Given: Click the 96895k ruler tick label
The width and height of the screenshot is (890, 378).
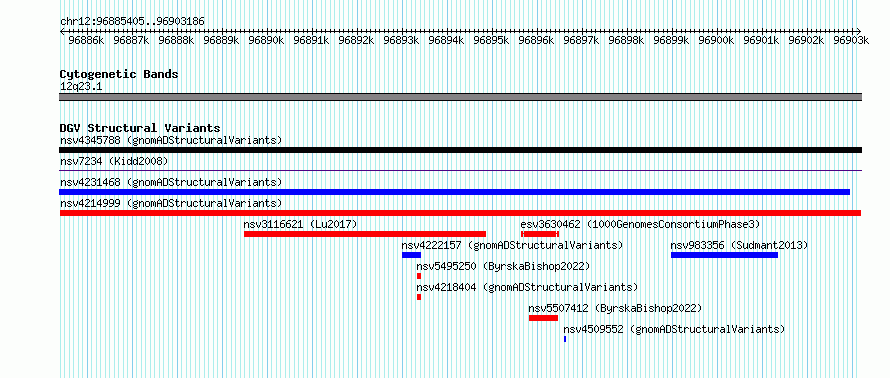Looking at the screenshot, I should (x=492, y=40).
